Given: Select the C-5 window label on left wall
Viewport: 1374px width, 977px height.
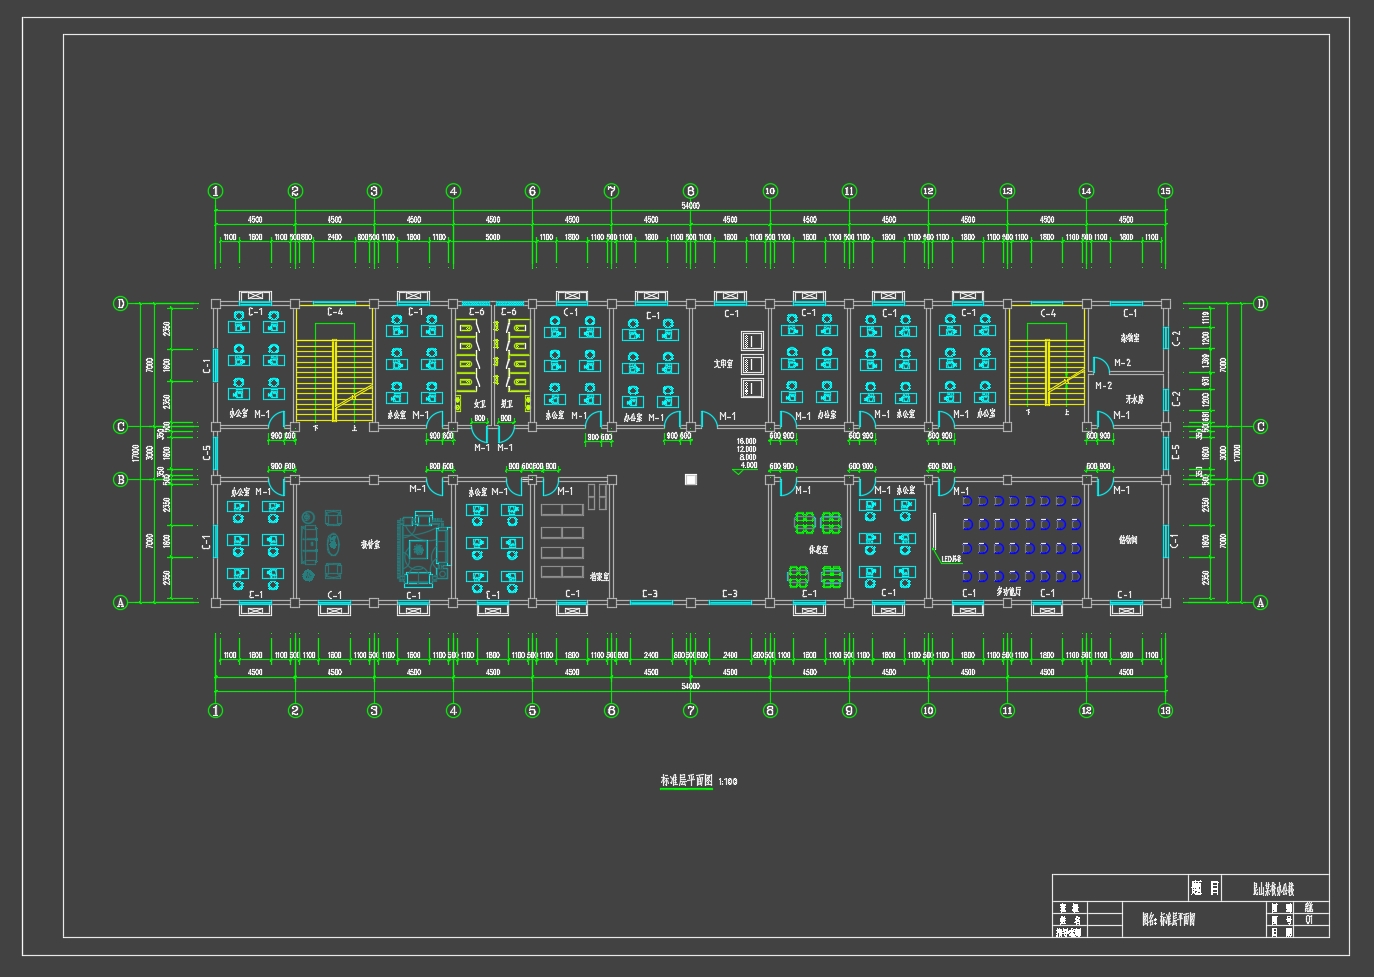Looking at the screenshot, I should (207, 453).
